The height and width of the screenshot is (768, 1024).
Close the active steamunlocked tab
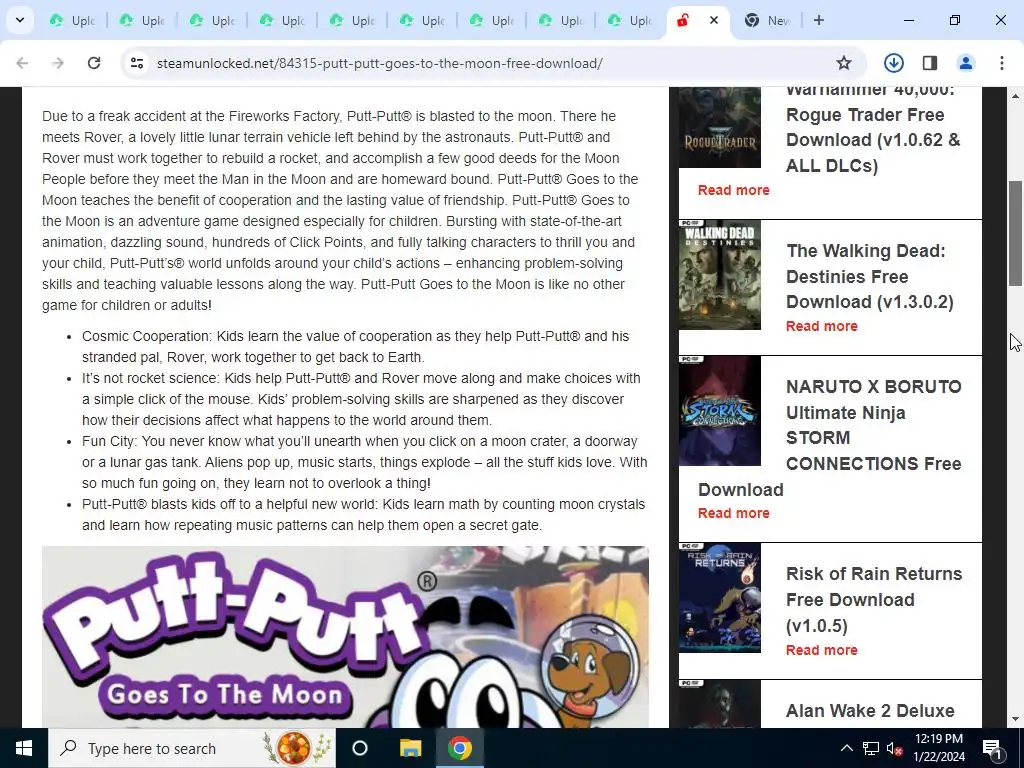pyautogui.click(x=714, y=20)
